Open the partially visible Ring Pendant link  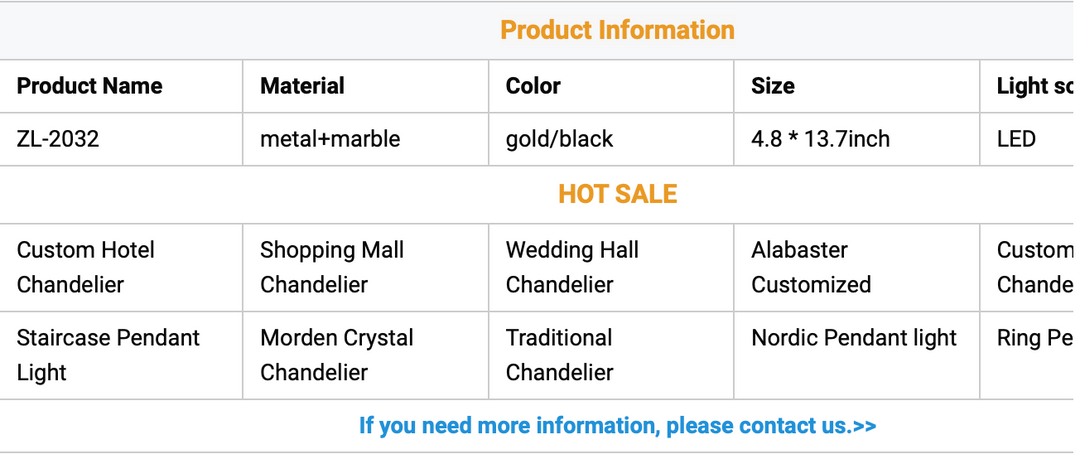point(1035,338)
